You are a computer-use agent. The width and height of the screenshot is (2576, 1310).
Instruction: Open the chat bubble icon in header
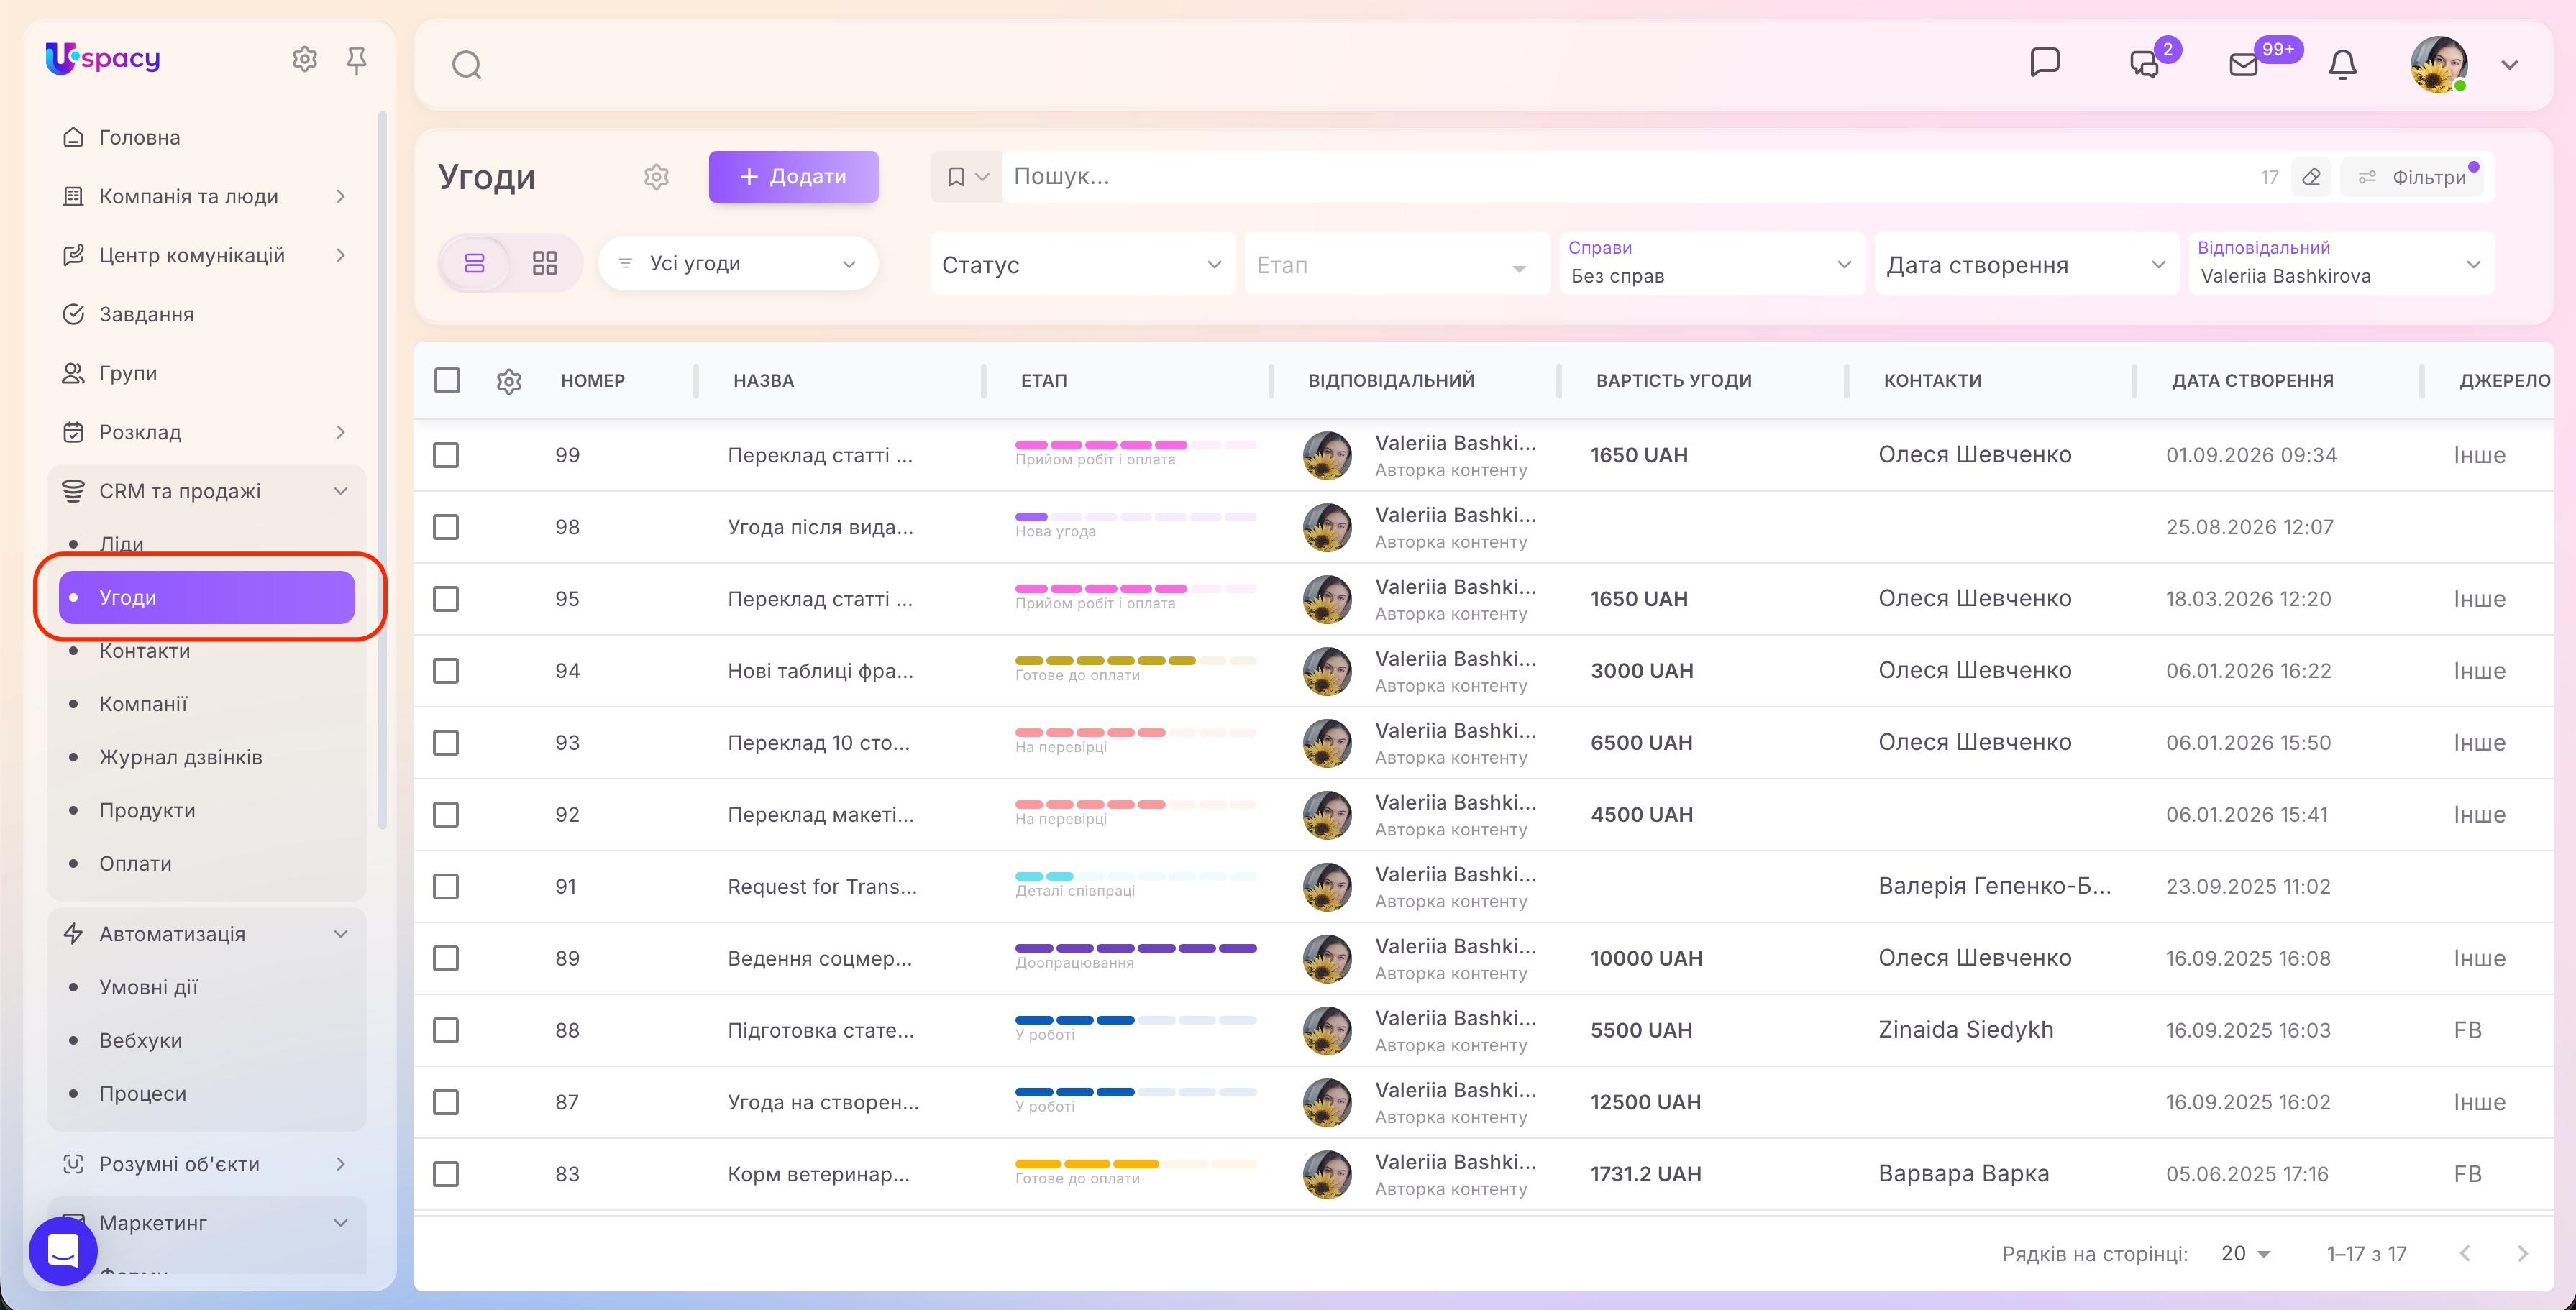point(2045,62)
